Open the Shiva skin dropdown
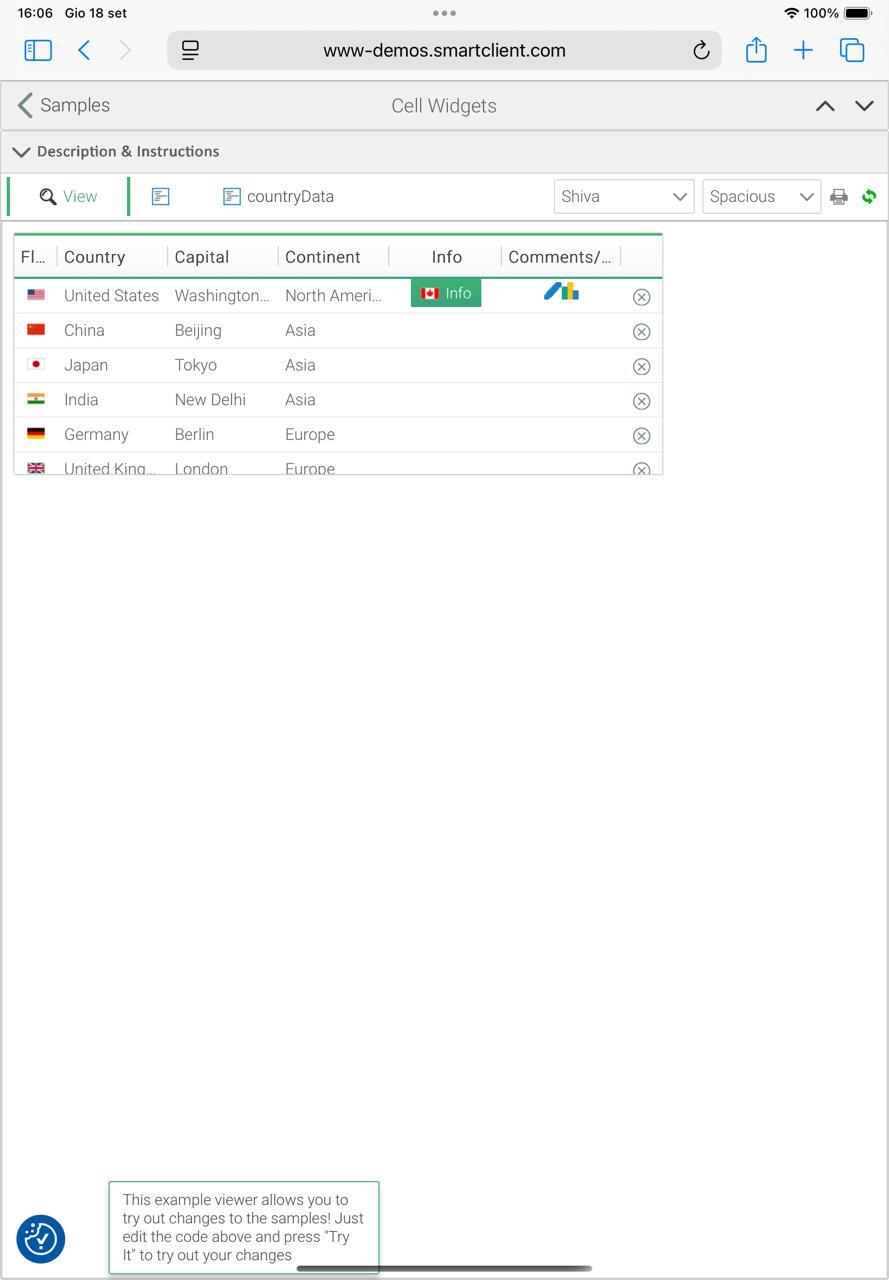 (624, 196)
